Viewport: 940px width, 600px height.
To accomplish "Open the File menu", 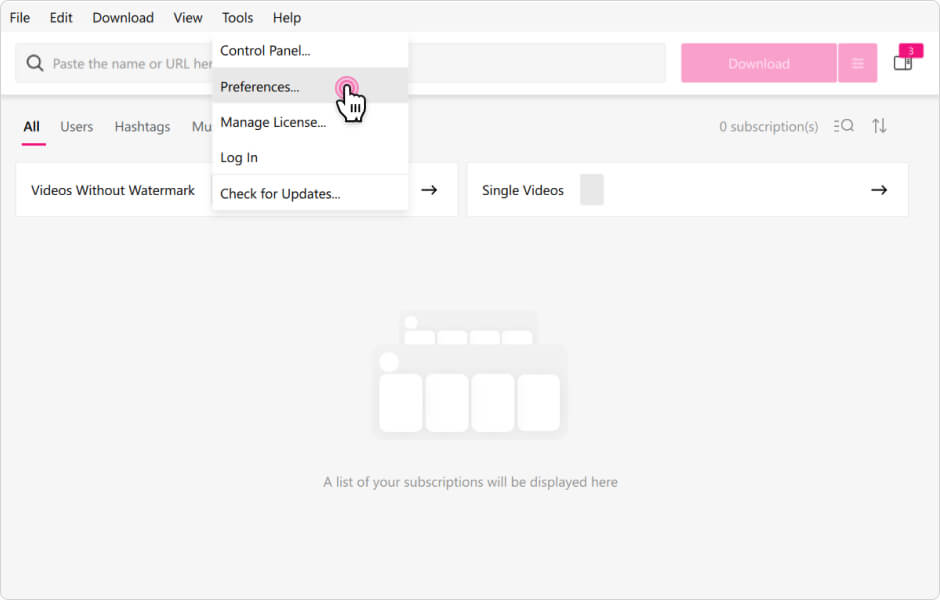I will [20, 18].
